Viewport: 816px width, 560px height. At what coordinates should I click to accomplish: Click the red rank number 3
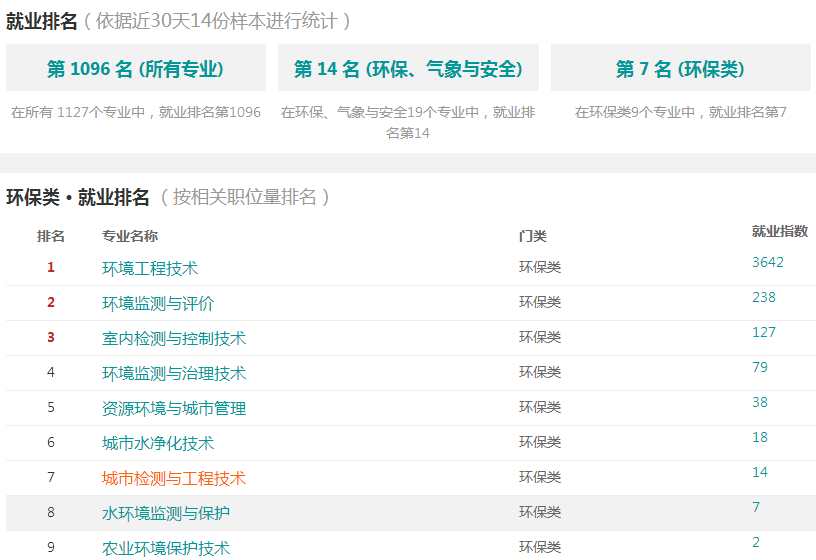[x=50, y=337]
